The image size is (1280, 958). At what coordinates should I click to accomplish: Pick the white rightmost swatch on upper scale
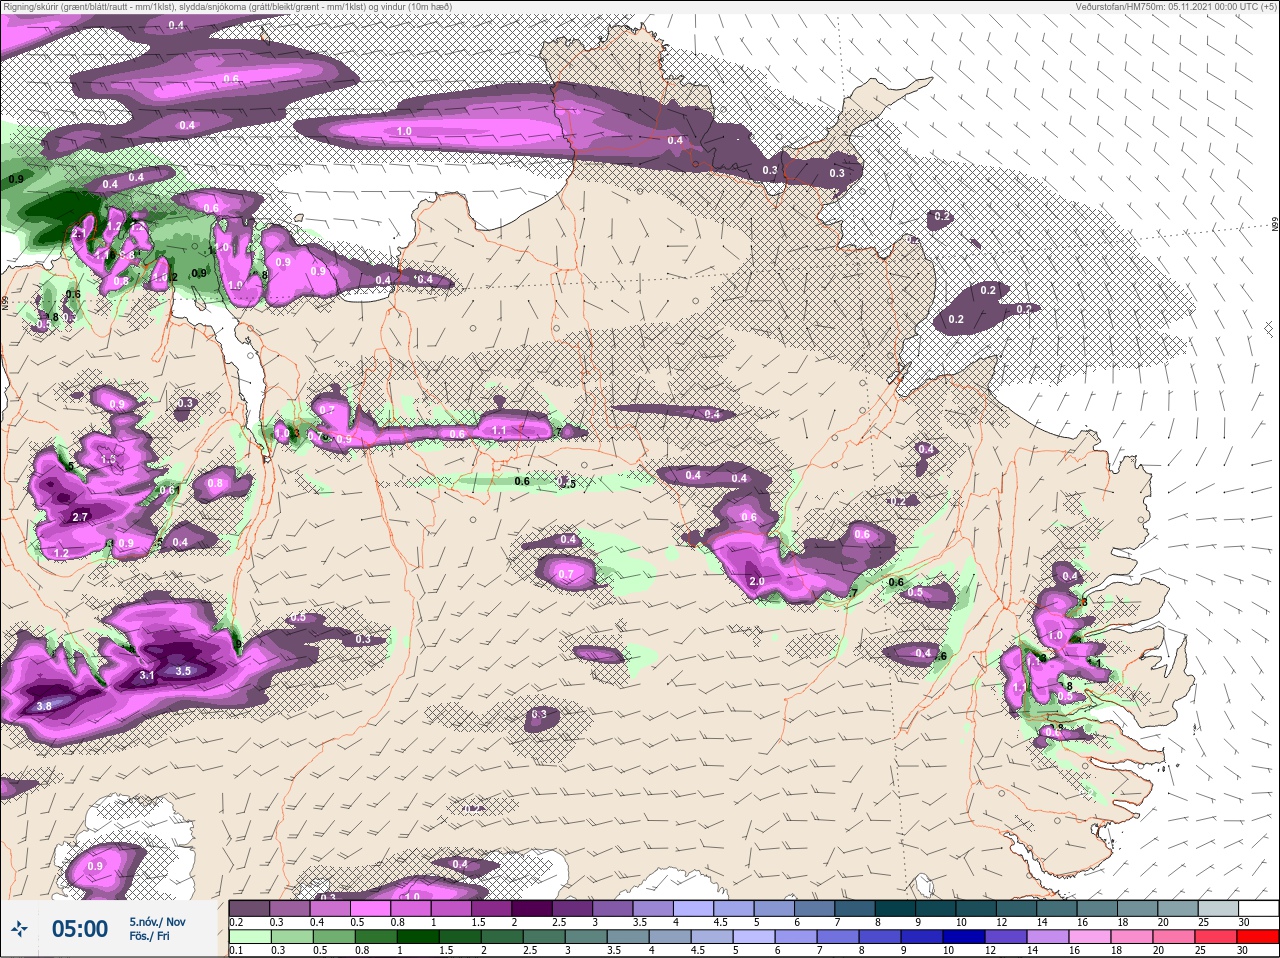tap(1258, 908)
